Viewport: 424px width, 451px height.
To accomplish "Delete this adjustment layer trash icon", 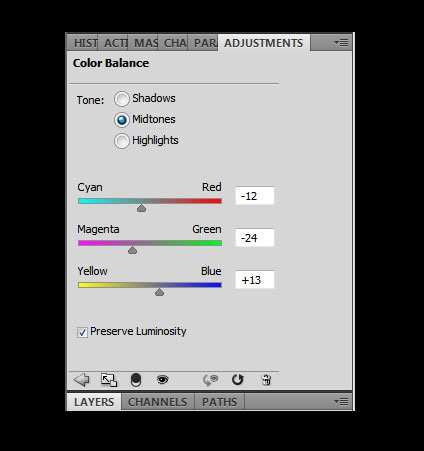I will [x=266, y=380].
